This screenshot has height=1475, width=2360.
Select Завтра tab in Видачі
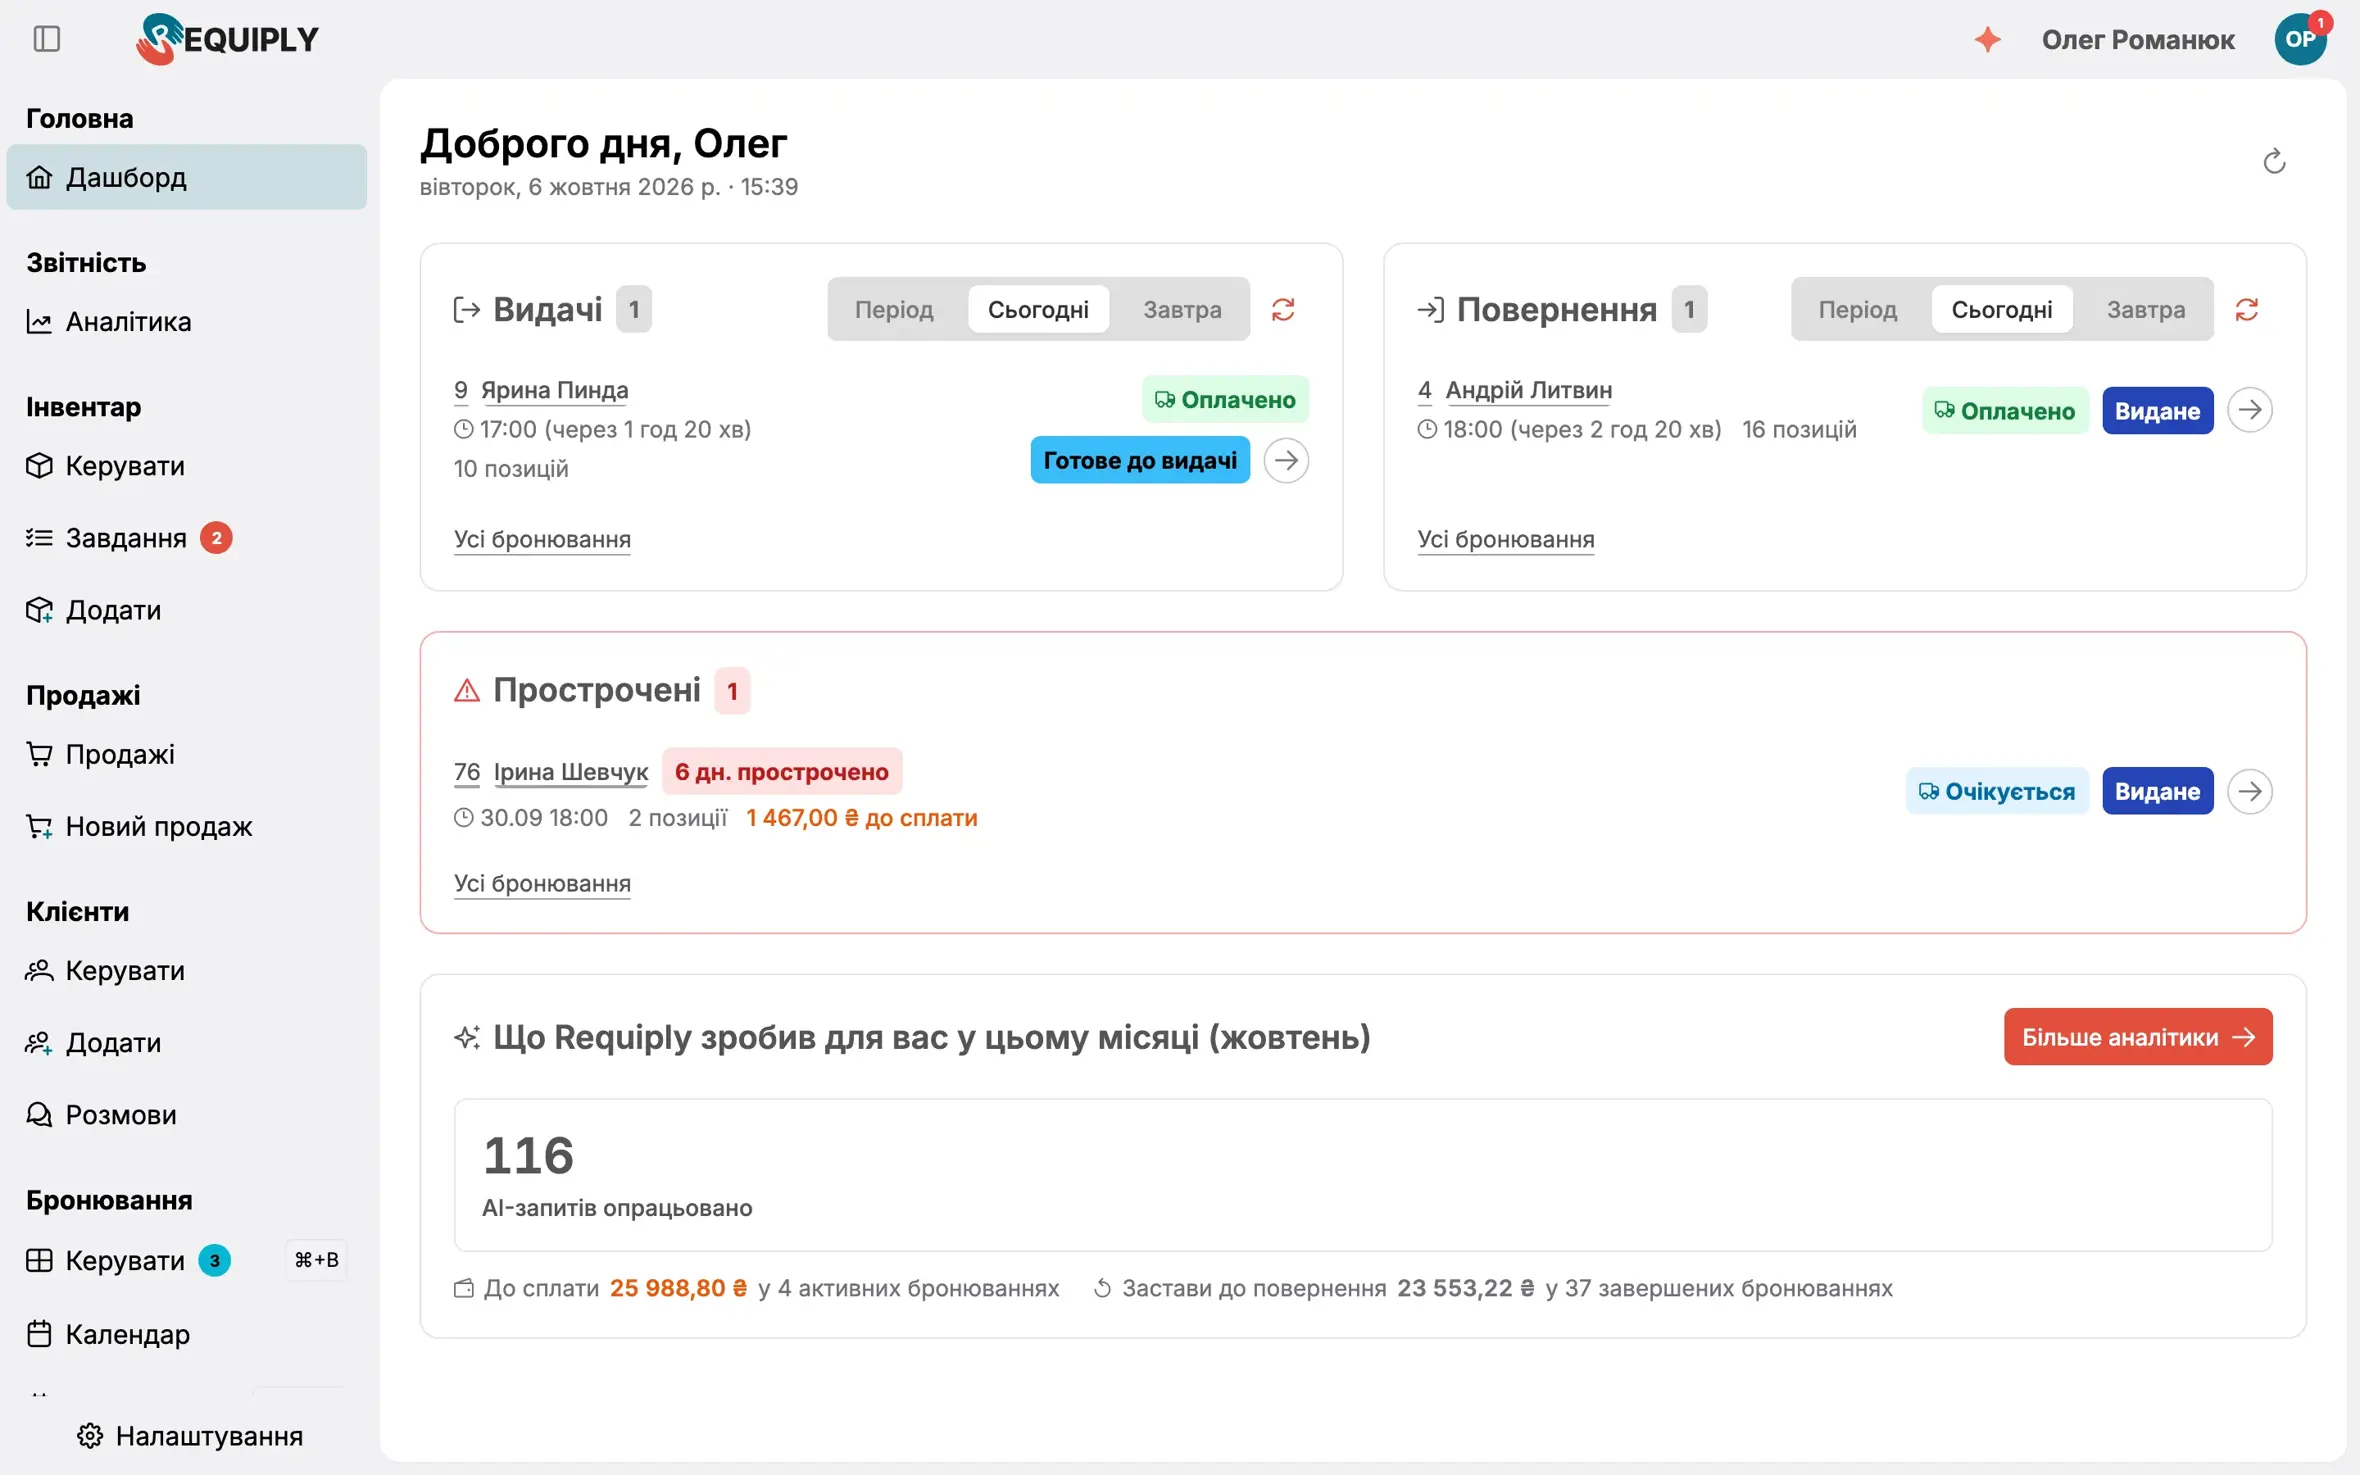point(1182,309)
